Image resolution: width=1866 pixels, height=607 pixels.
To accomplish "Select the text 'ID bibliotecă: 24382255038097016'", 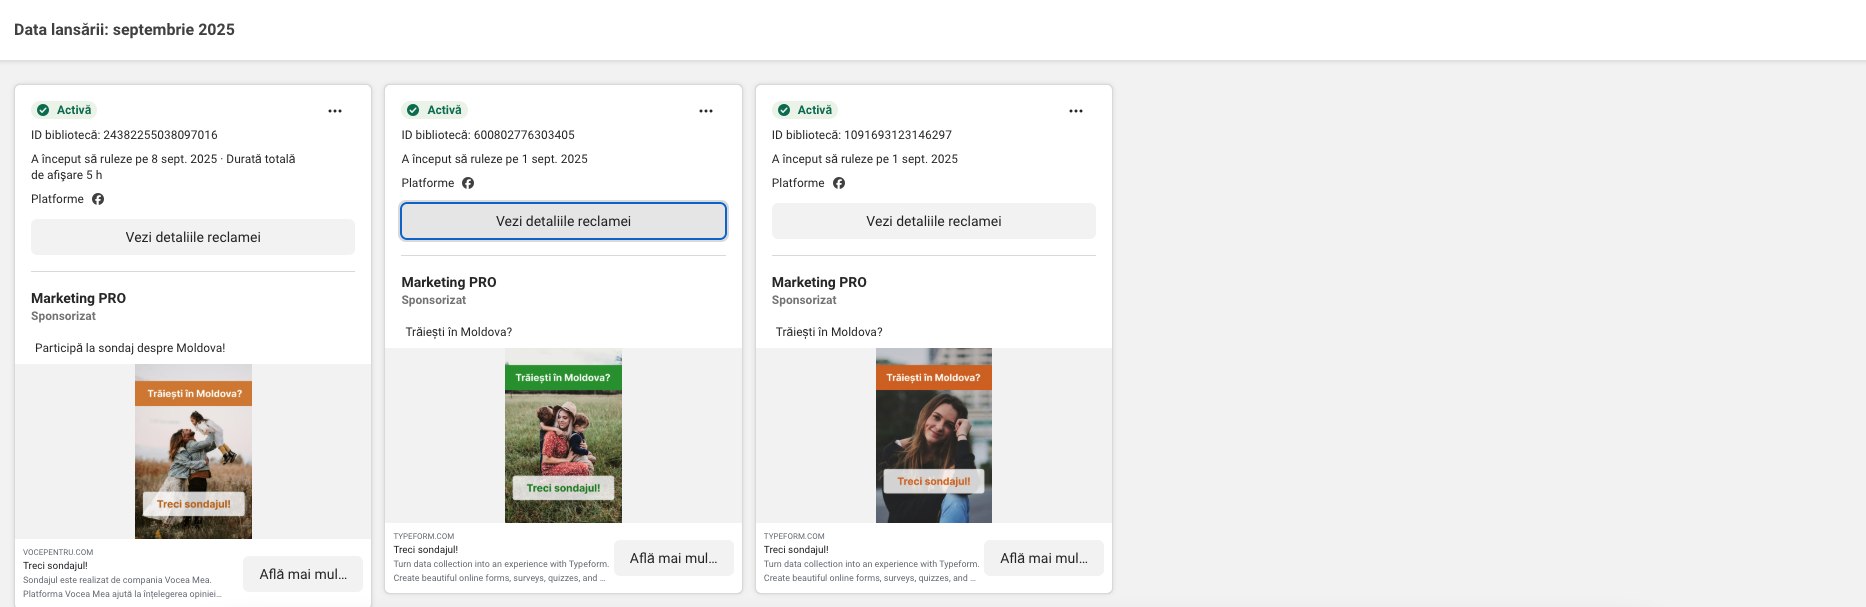I will [124, 135].
